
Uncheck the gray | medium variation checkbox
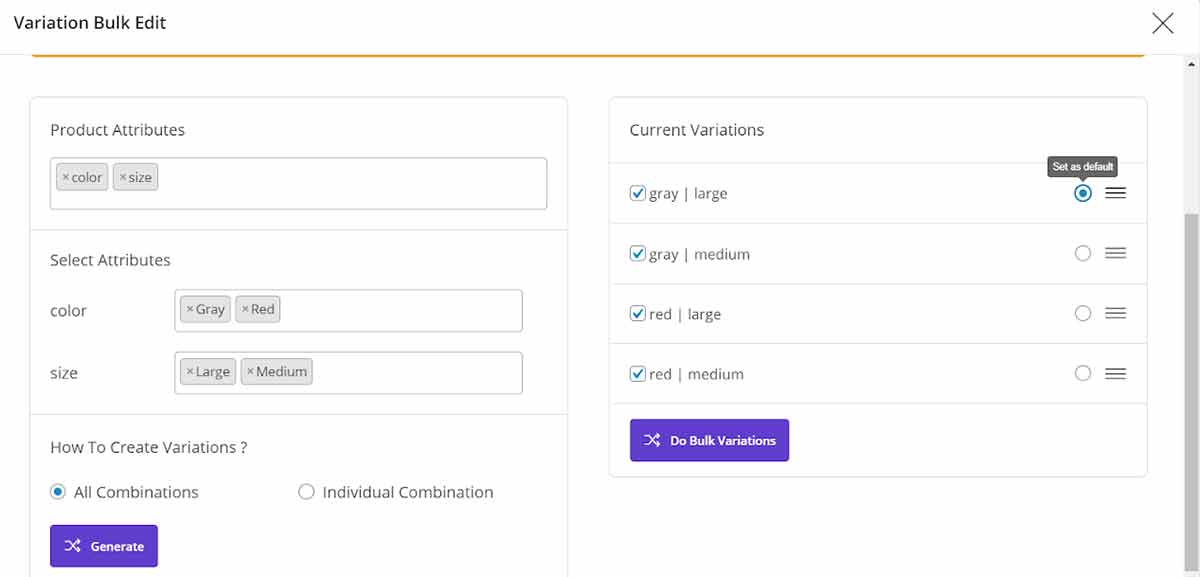tap(637, 254)
